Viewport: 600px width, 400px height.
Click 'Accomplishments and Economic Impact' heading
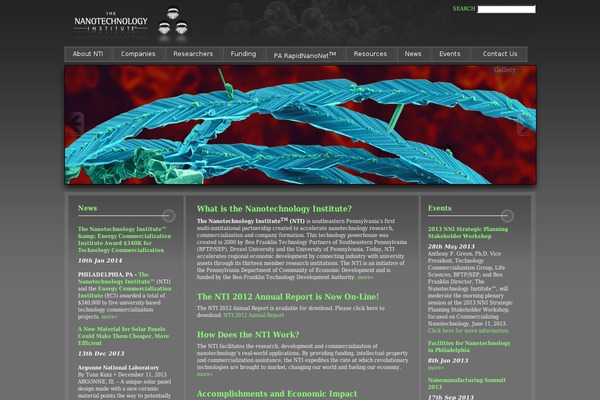(277, 394)
